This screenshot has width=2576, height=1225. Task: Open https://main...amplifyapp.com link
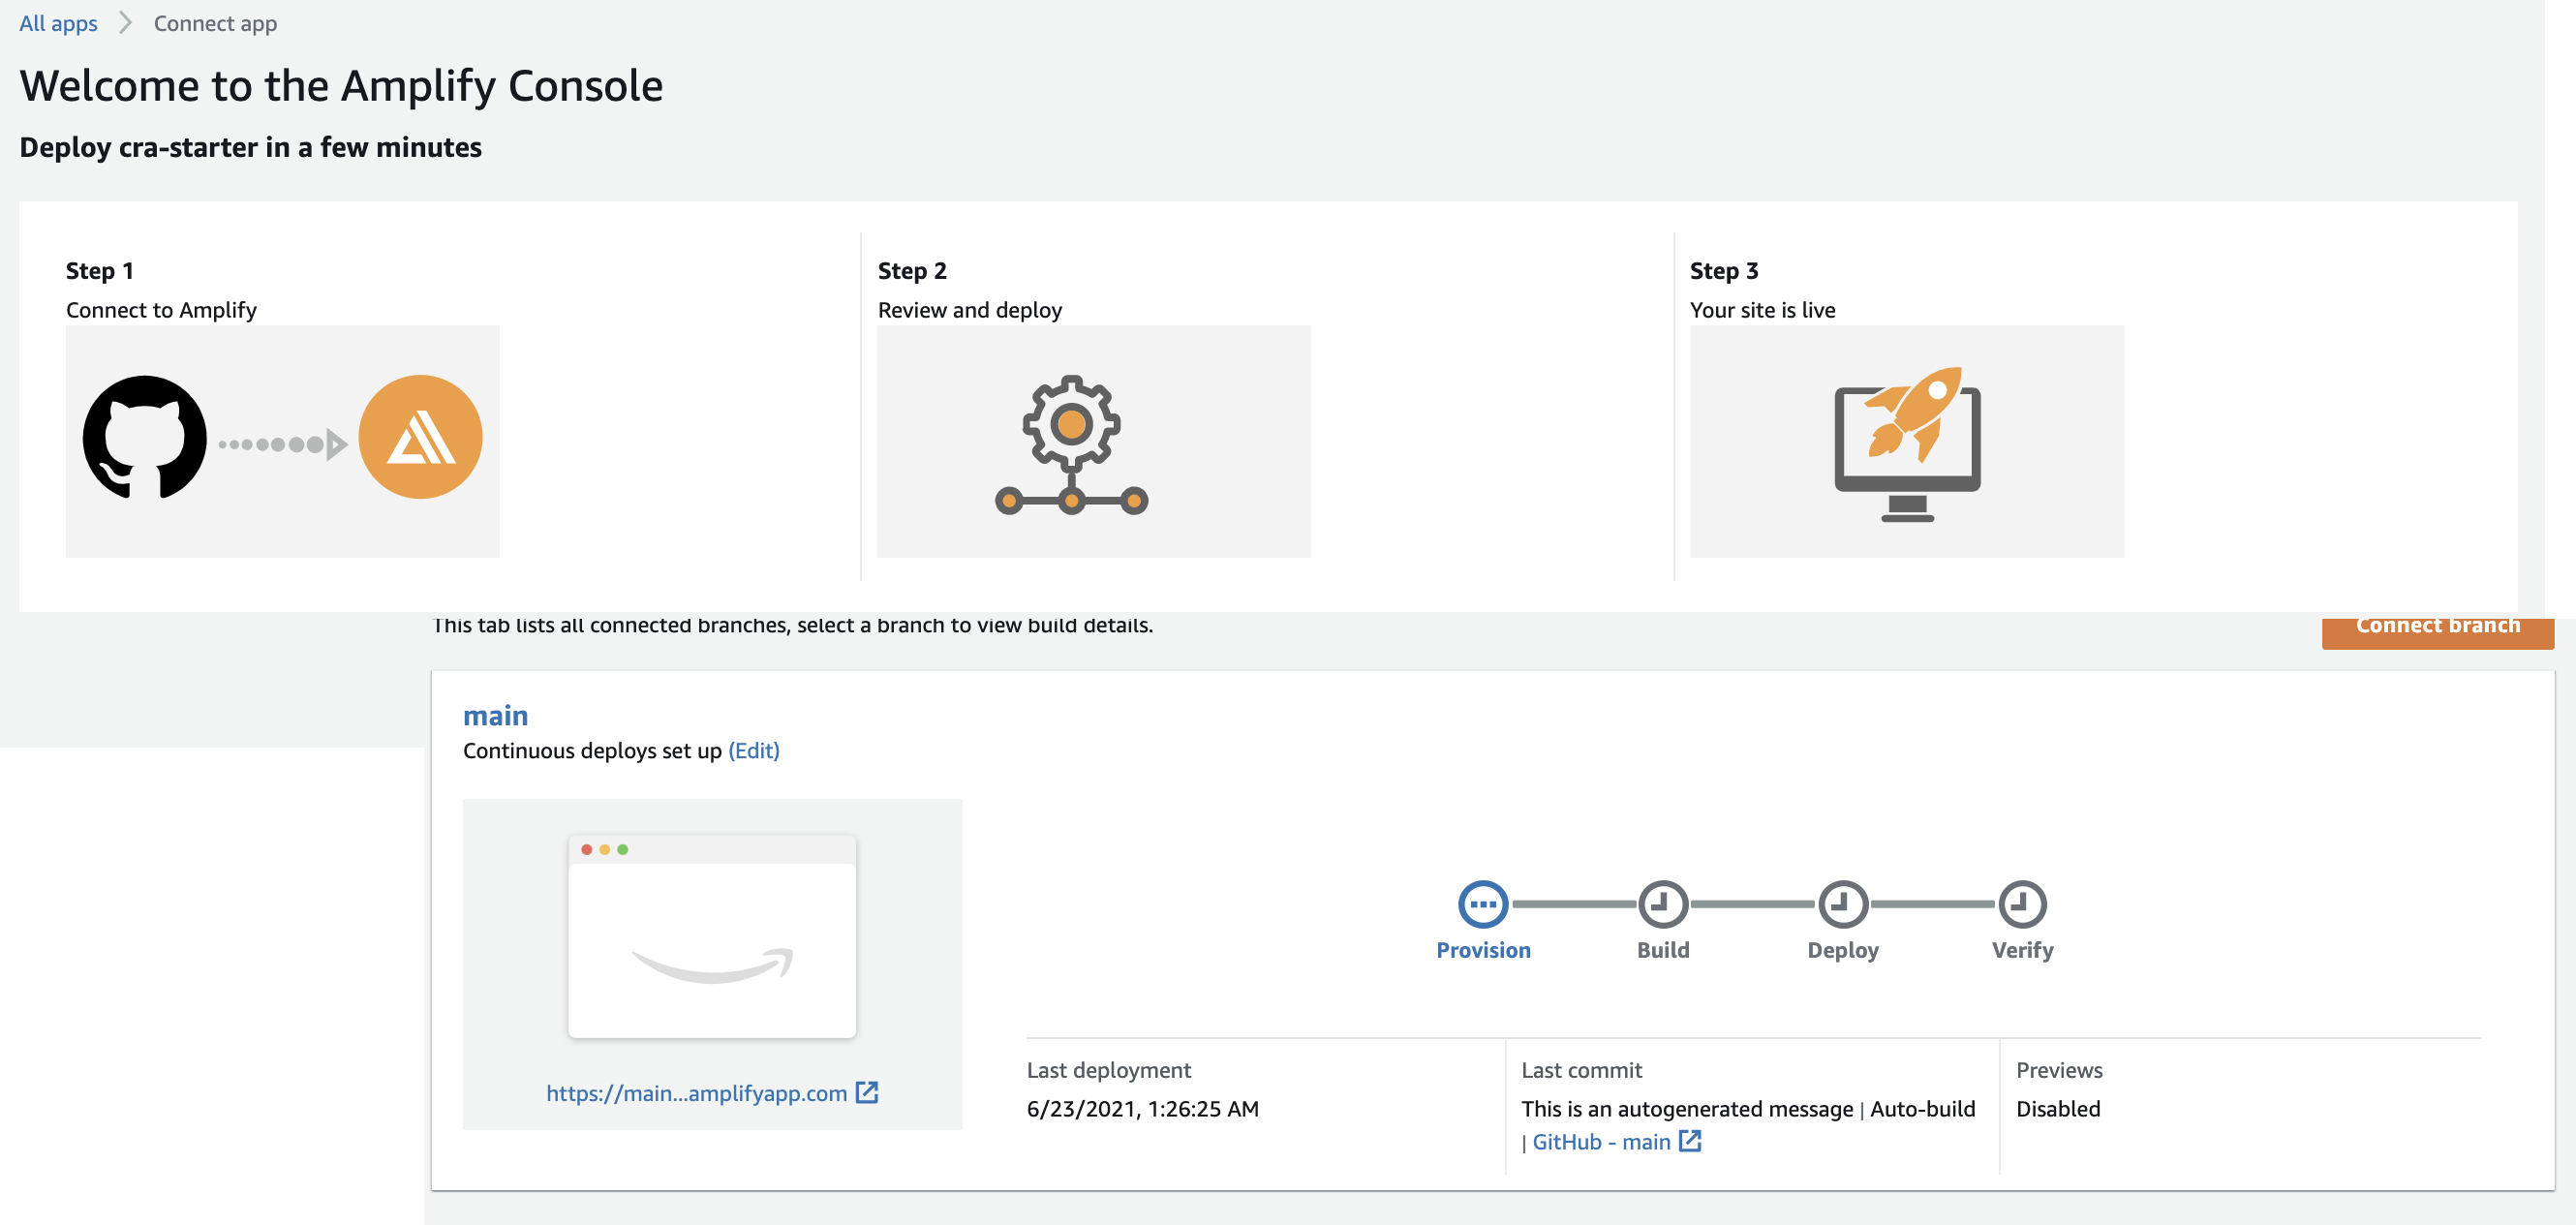point(696,1093)
